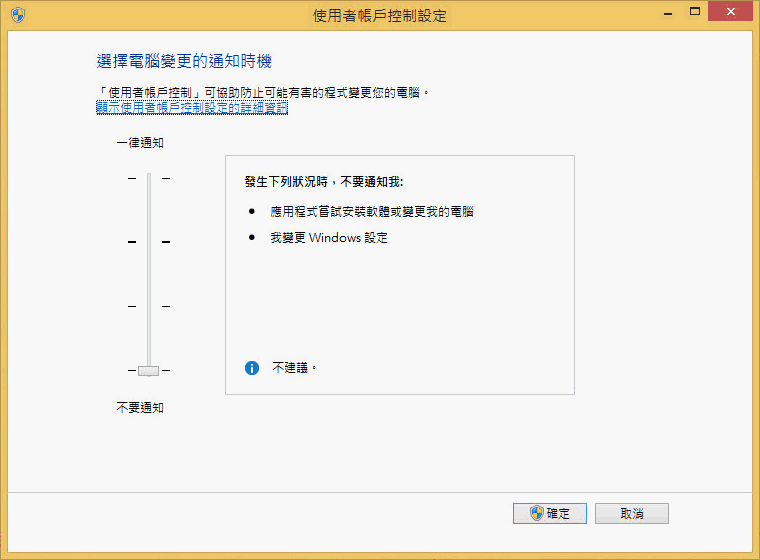Click the 一律通知 label above the slider
760x560 pixels.
tap(140, 143)
